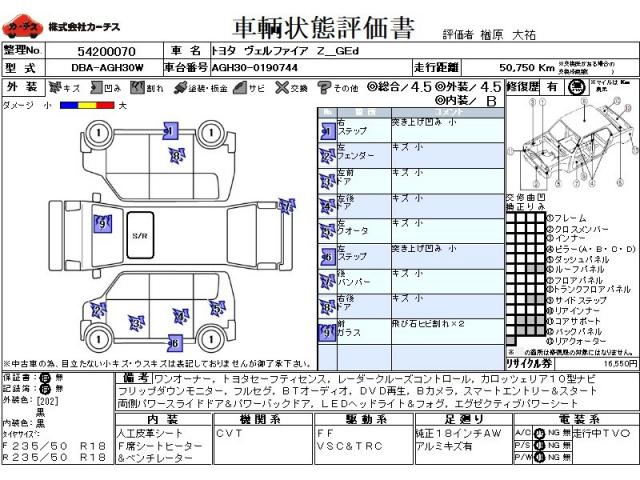Choose the blue small-damage color swatch

point(69,105)
